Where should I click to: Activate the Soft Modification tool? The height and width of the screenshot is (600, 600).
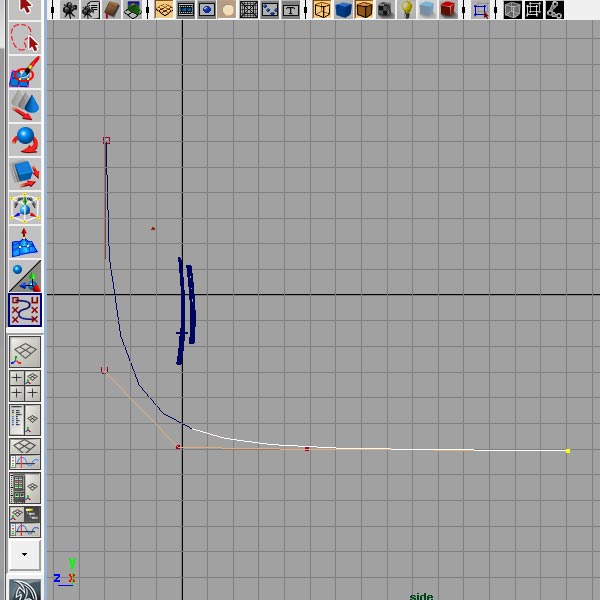[24, 242]
